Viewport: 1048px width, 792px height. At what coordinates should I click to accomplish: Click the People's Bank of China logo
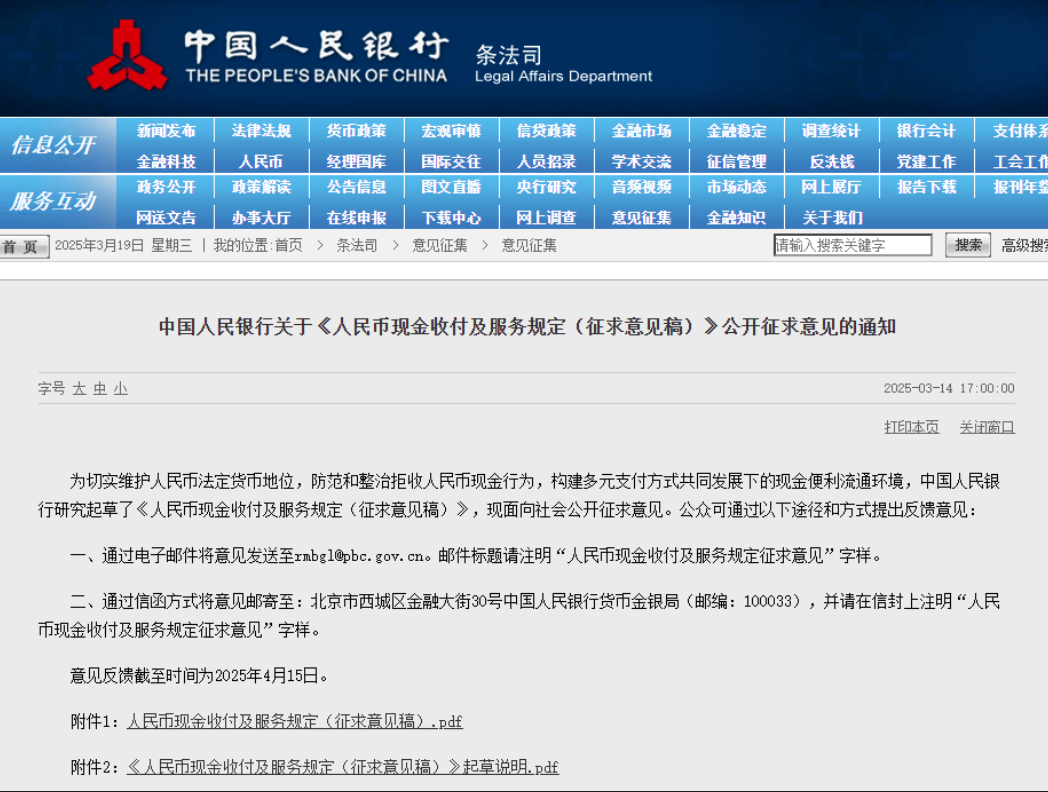(127, 56)
